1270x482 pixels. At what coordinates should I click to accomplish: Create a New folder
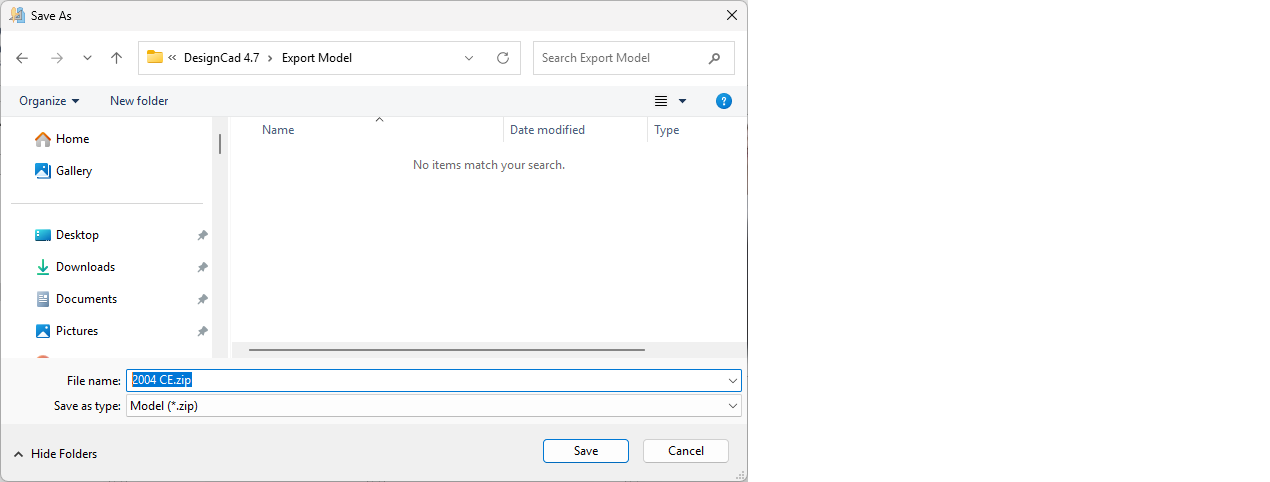[x=139, y=101]
